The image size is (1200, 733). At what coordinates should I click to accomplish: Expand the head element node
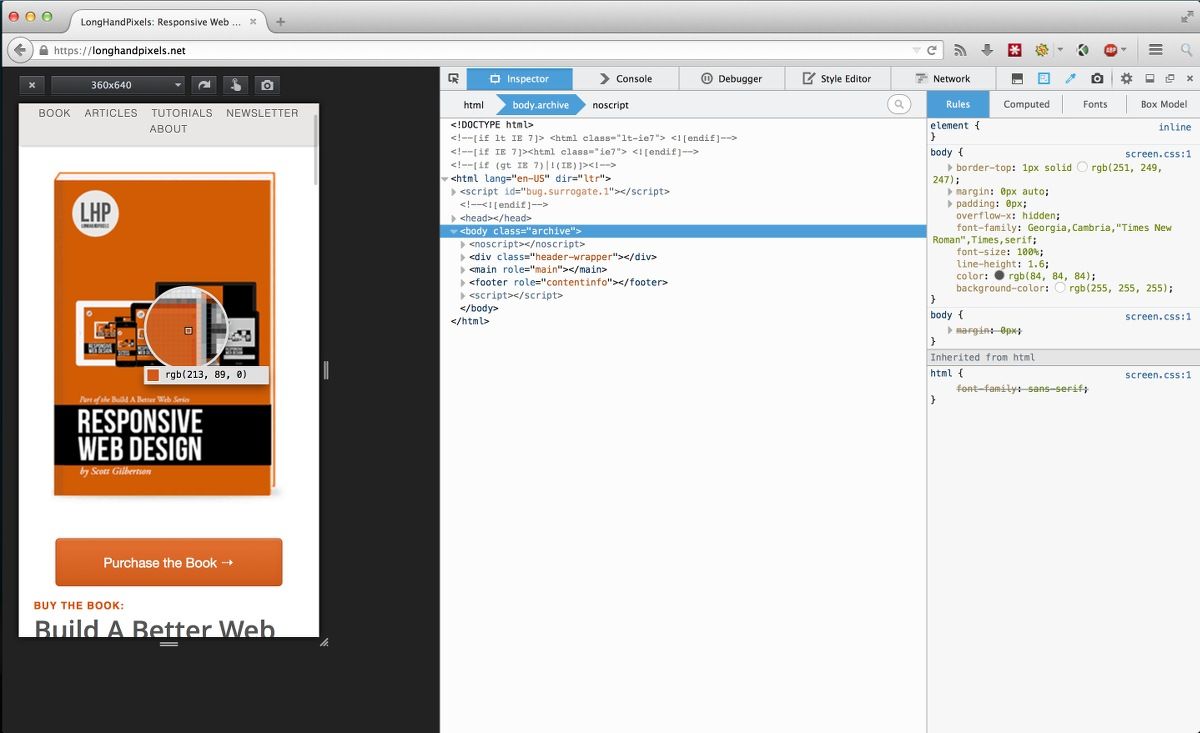454,218
